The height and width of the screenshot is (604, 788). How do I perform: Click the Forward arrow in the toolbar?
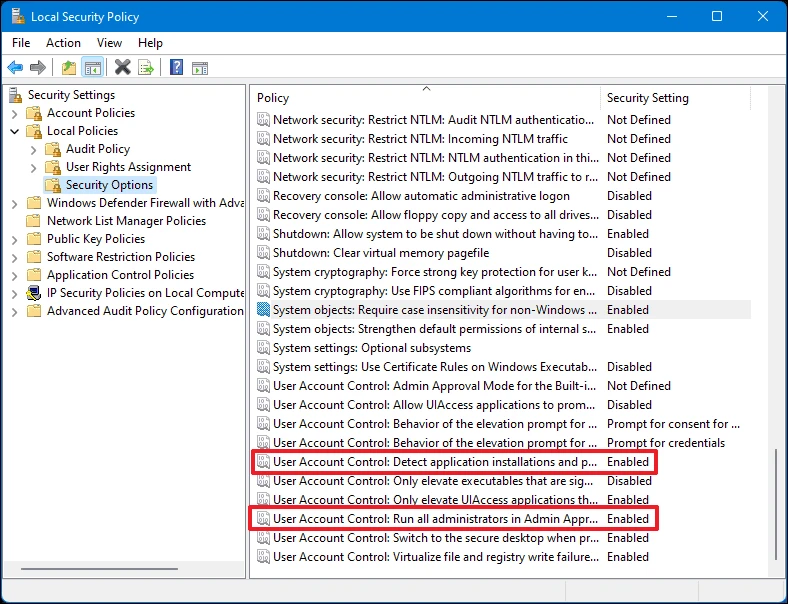(x=38, y=68)
